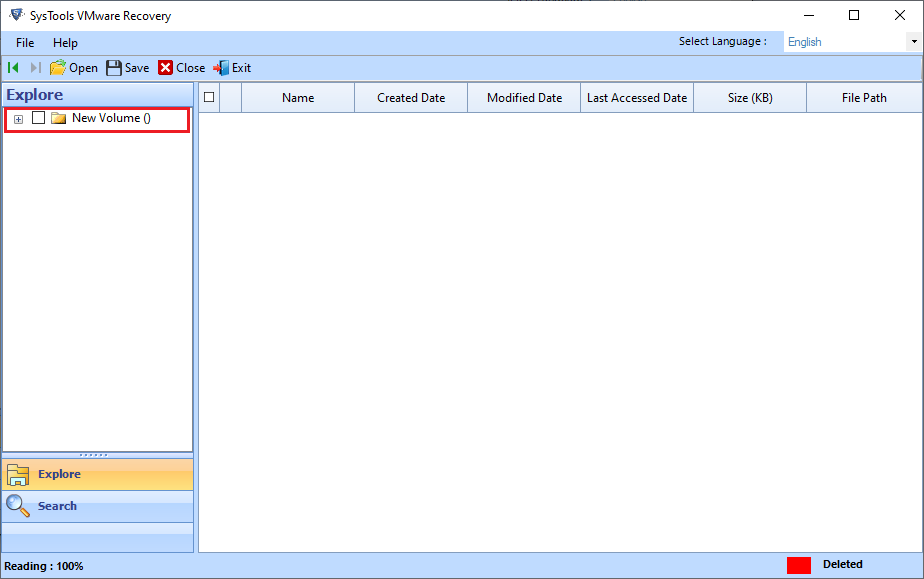Click the Size (KB) column header

pos(750,98)
